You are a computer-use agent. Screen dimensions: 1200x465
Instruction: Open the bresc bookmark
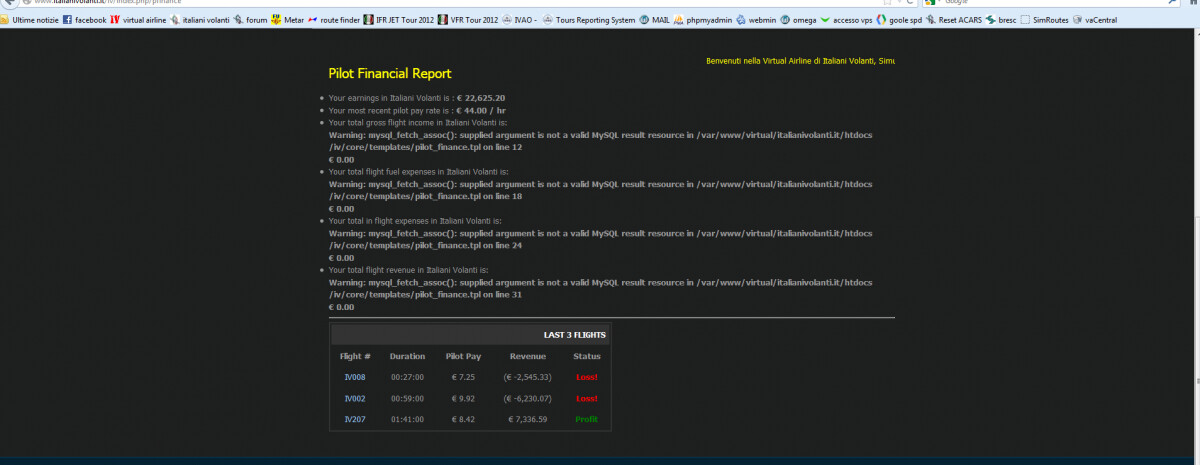point(1000,20)
